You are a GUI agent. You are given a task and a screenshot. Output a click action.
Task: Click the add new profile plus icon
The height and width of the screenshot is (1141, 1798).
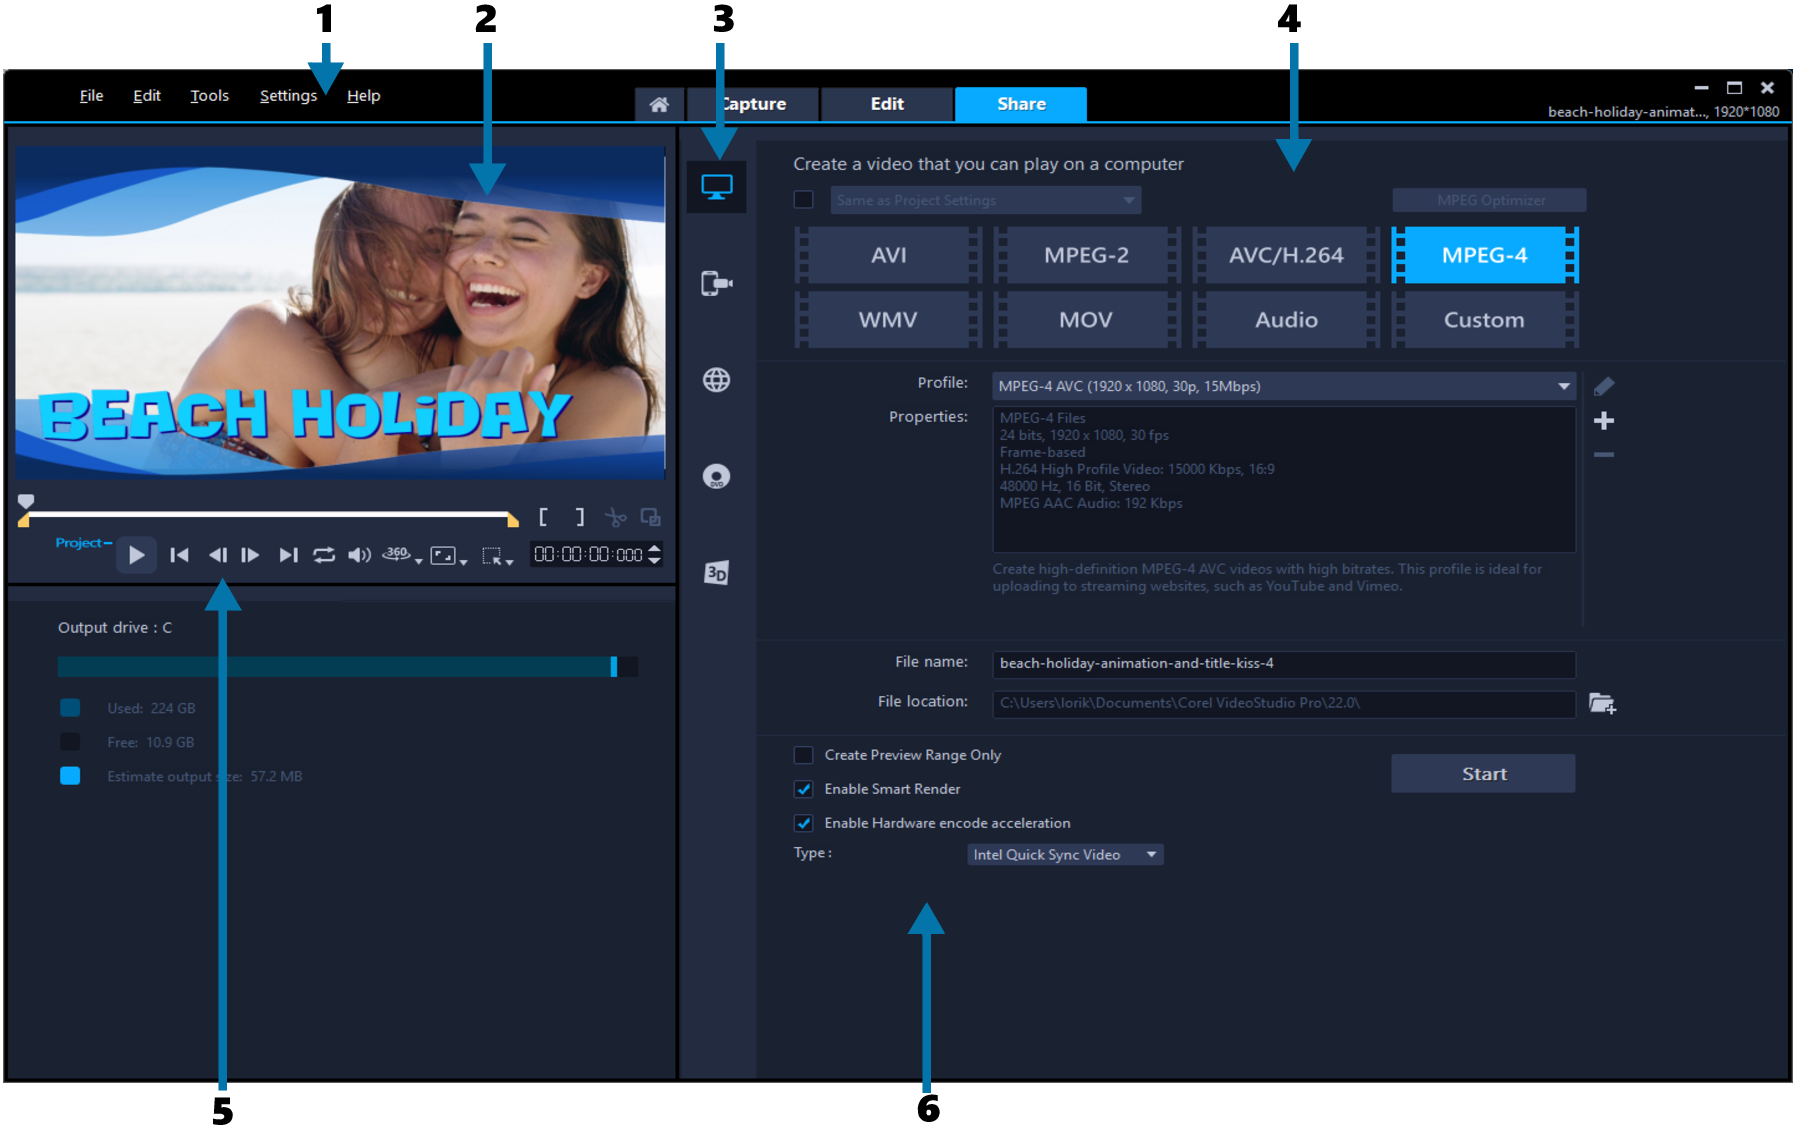(x=1604, y=420)
